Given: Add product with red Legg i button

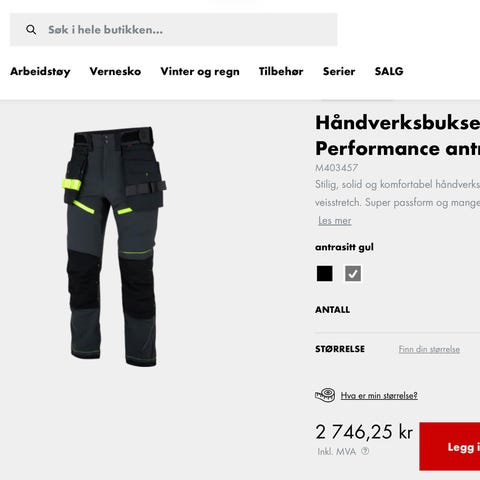Looking at the screenshot, I should pos(450,446).
